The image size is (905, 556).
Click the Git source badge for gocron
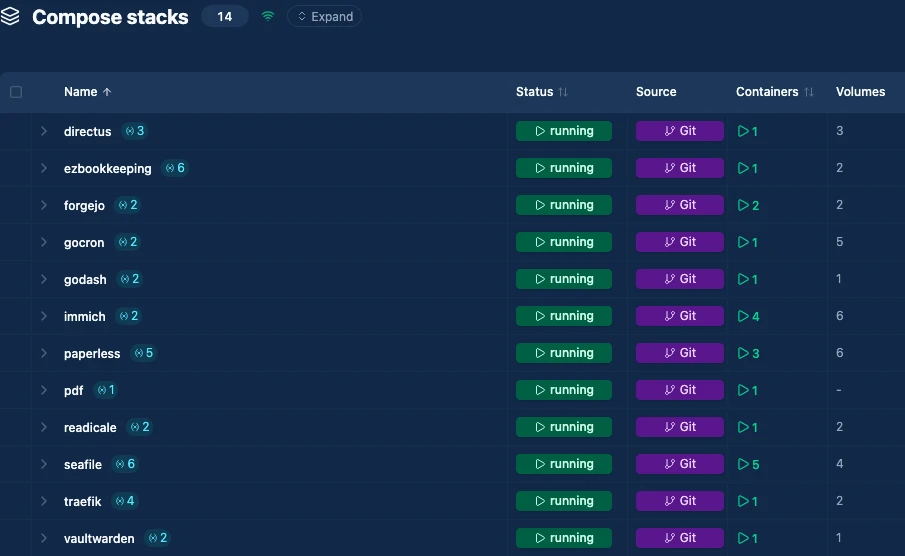tap(679, 242)
